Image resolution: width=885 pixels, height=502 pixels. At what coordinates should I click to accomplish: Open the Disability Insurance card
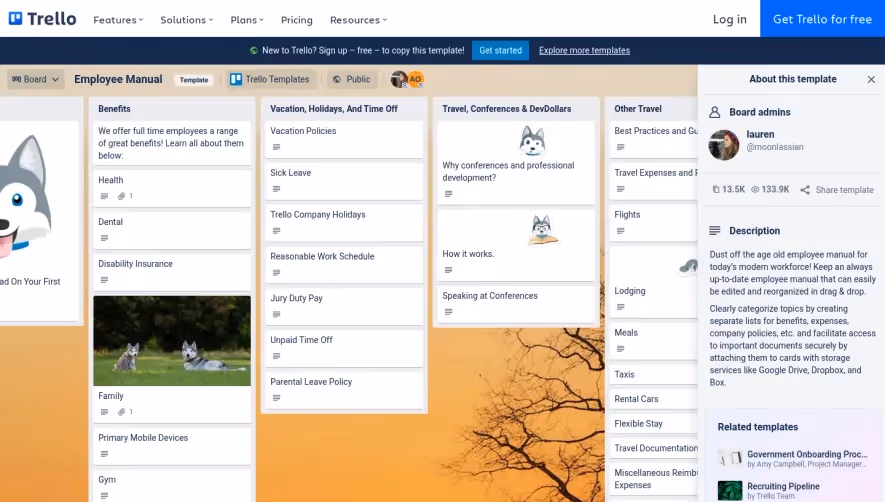(172, 272)
